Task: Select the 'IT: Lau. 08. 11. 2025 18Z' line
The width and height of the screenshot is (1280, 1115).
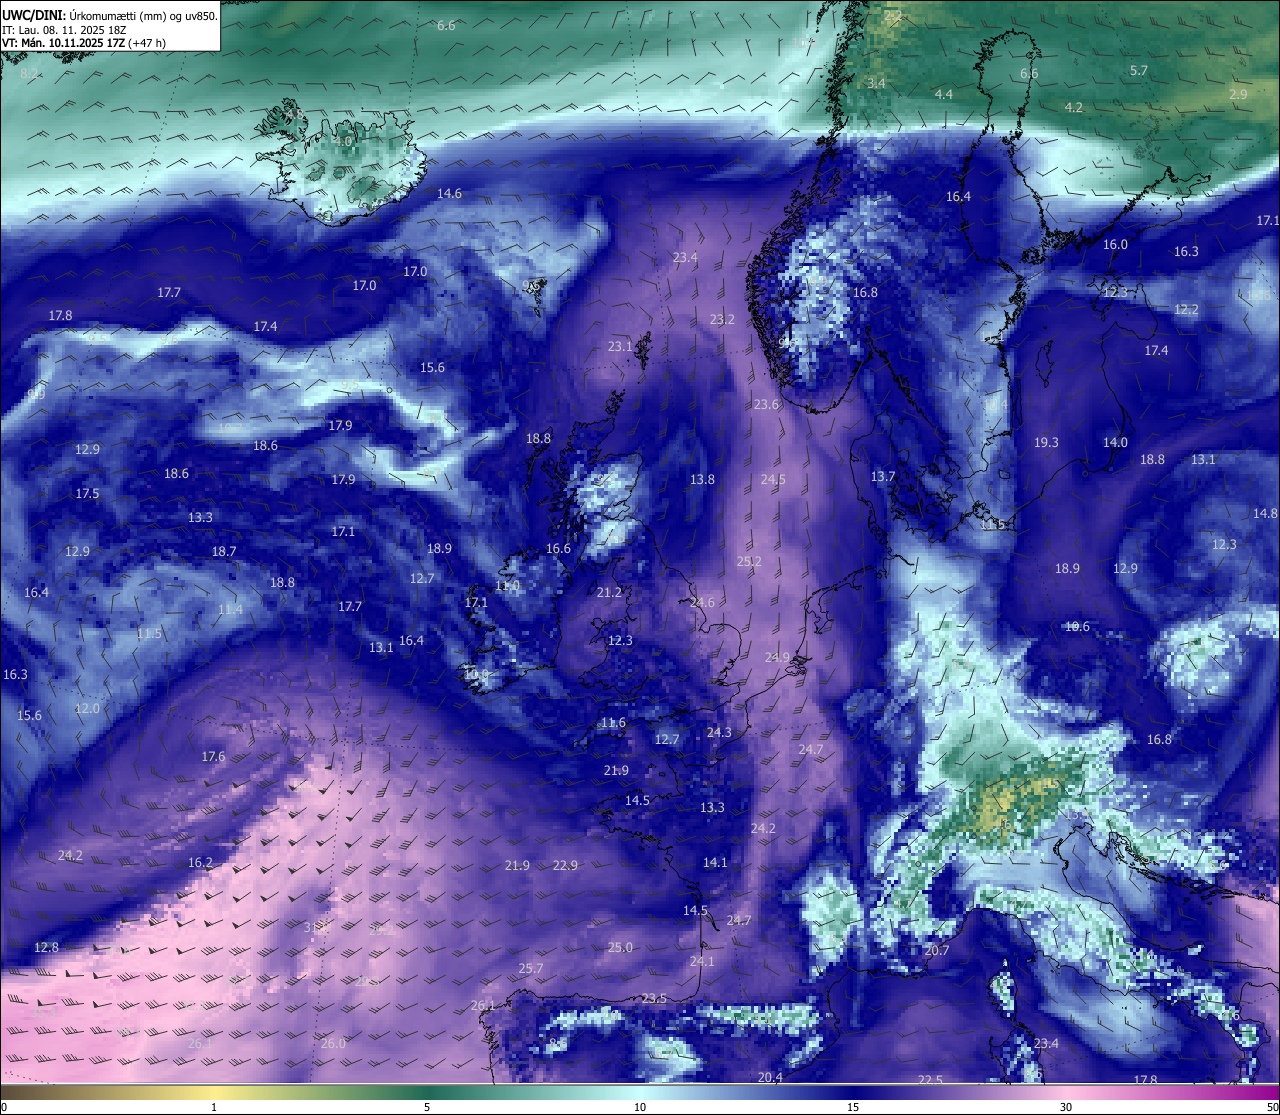Action: [x=64, y=30]
